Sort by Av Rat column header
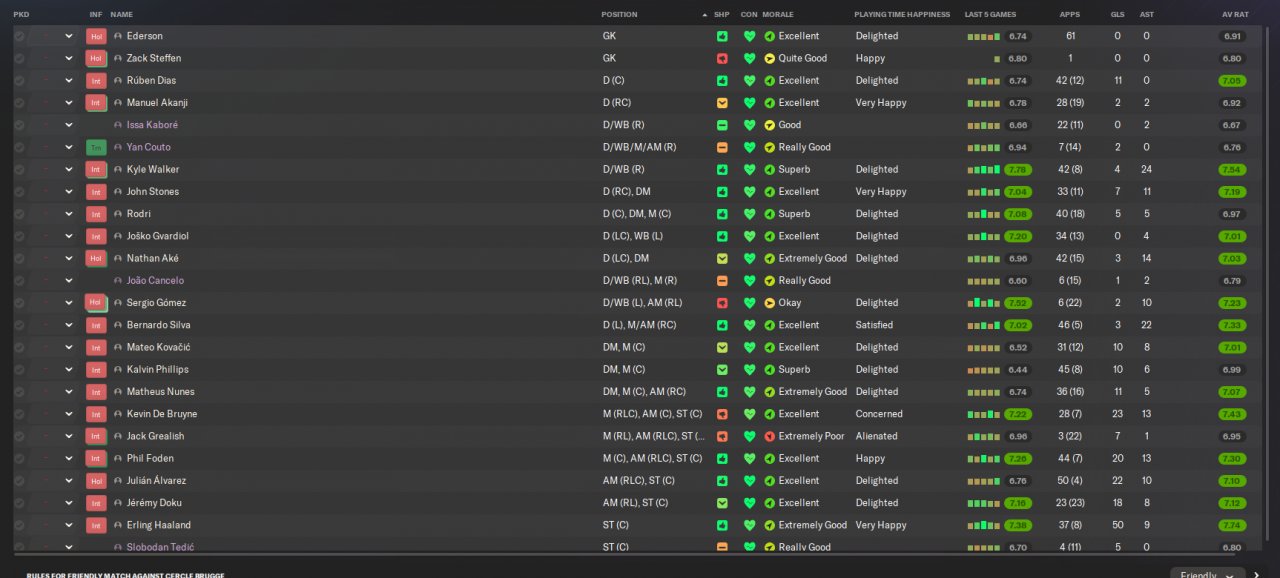Viewport: 1280px width, 578px height. coord(1235,15)
